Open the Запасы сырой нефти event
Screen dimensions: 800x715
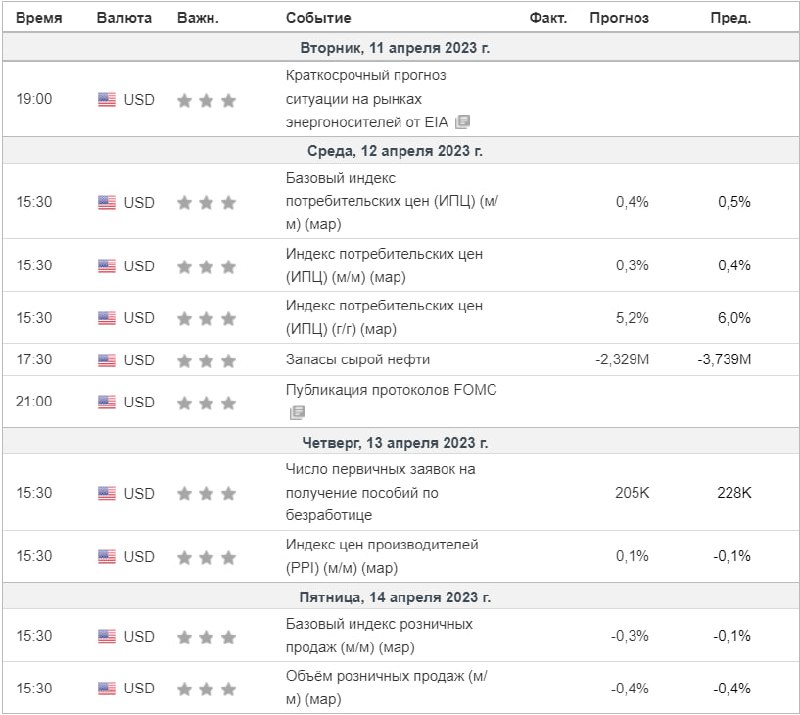pyautogui.click(x=358, y=359)
